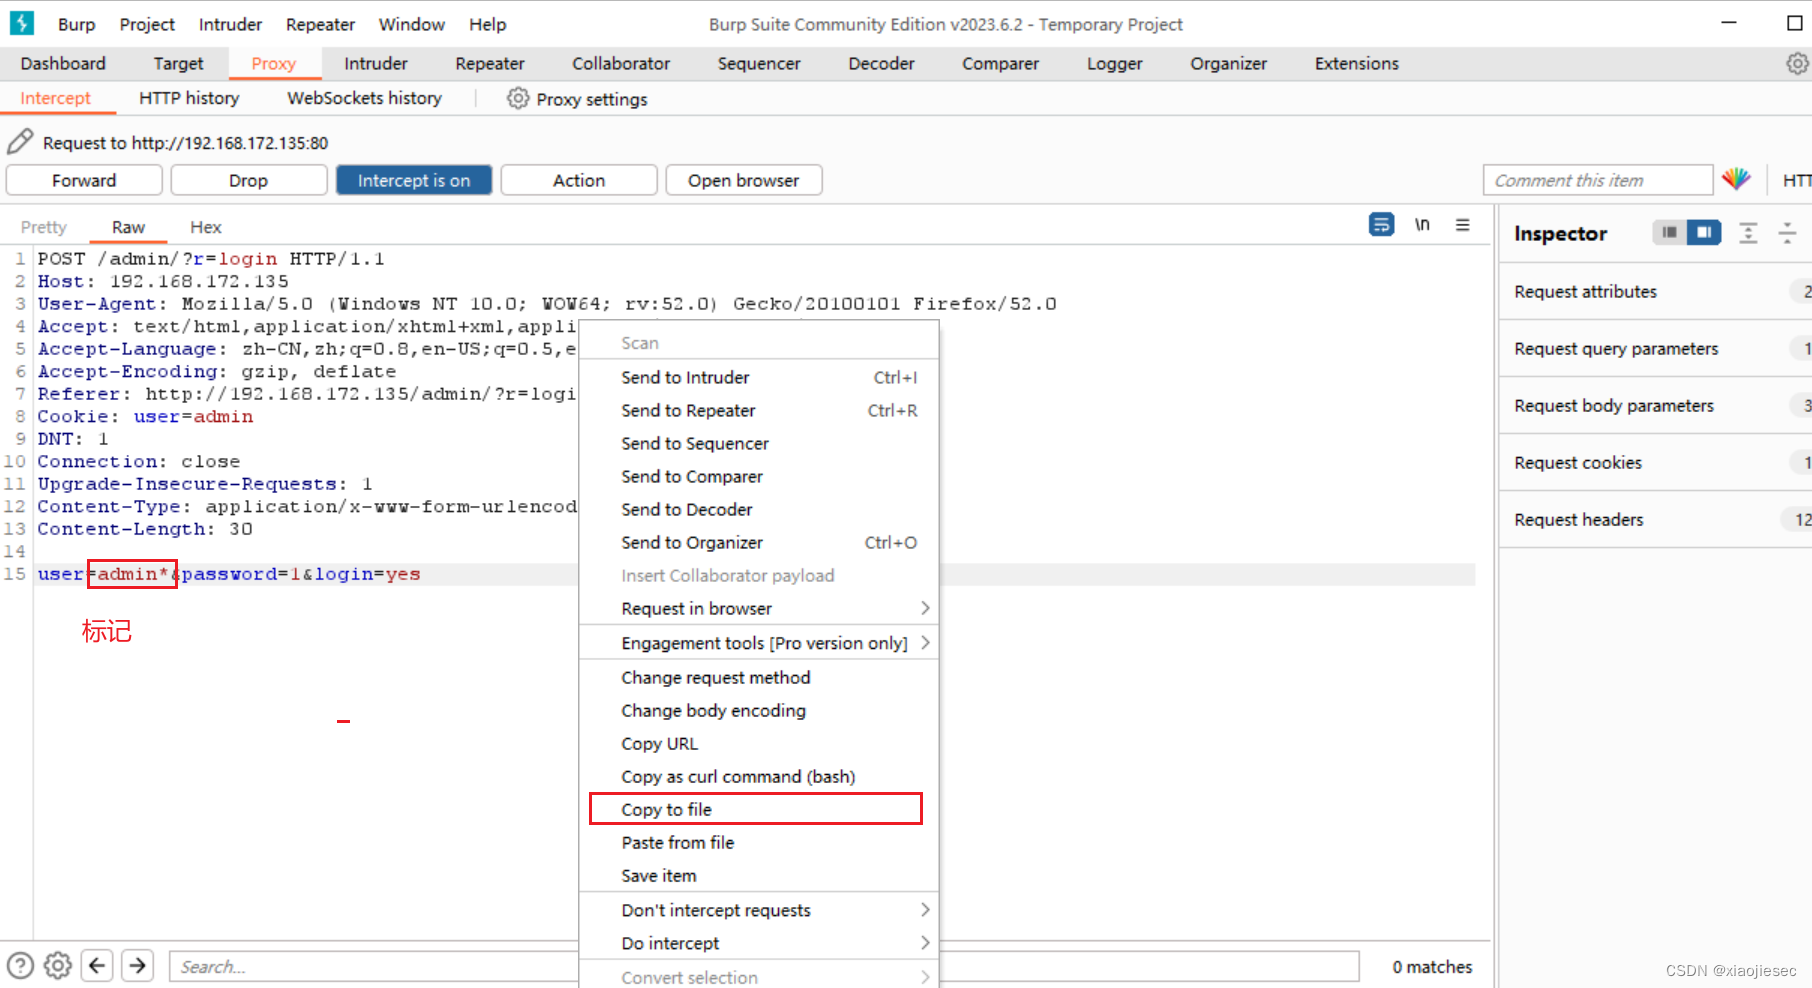Switch Inspector to stacked layout toggle
1812x988 pixels.
point(1668,231)
